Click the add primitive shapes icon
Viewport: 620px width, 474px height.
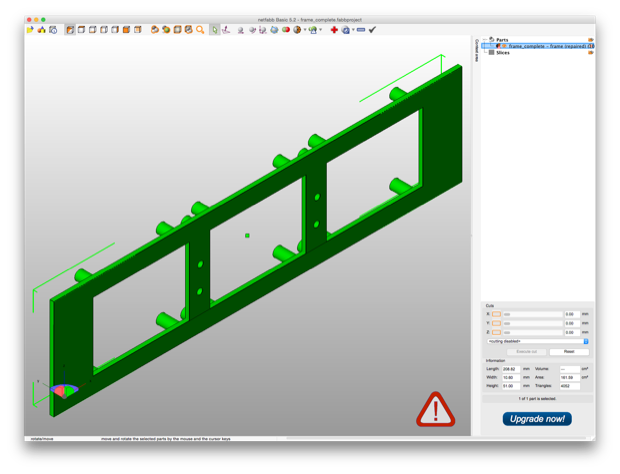click(x=41, y=30)
